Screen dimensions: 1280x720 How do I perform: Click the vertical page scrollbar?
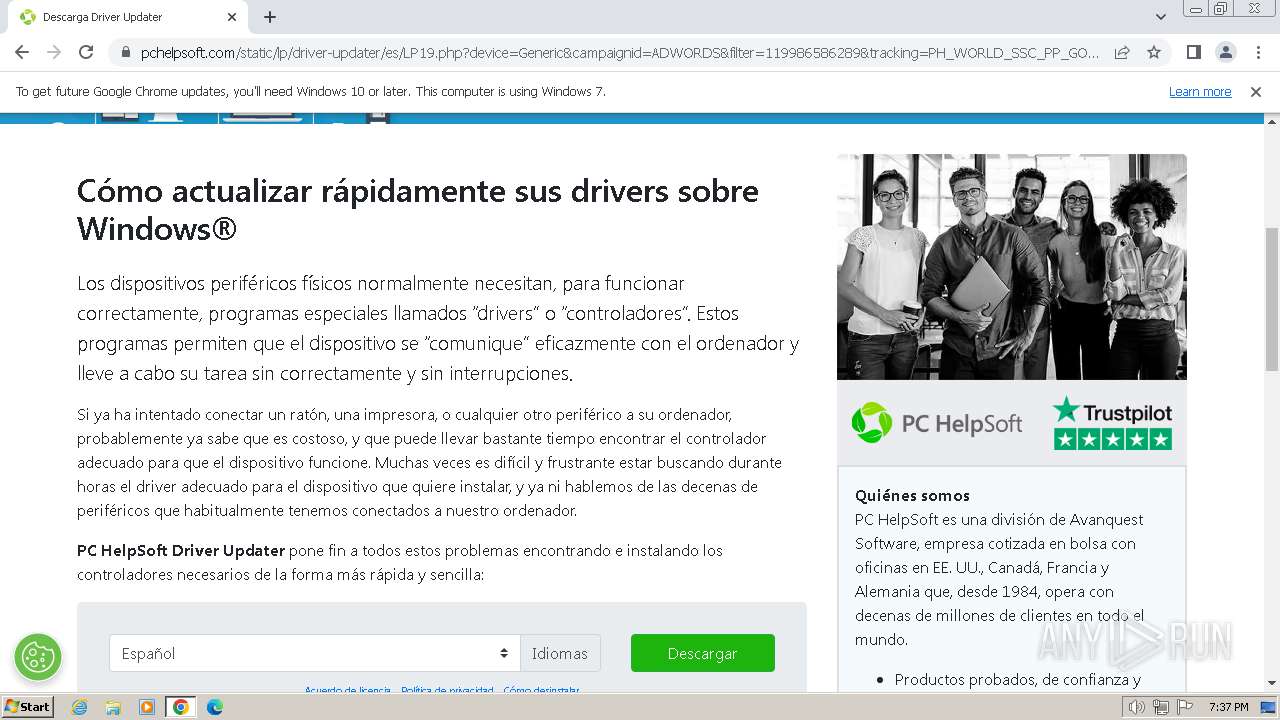tap(1272, 298)
